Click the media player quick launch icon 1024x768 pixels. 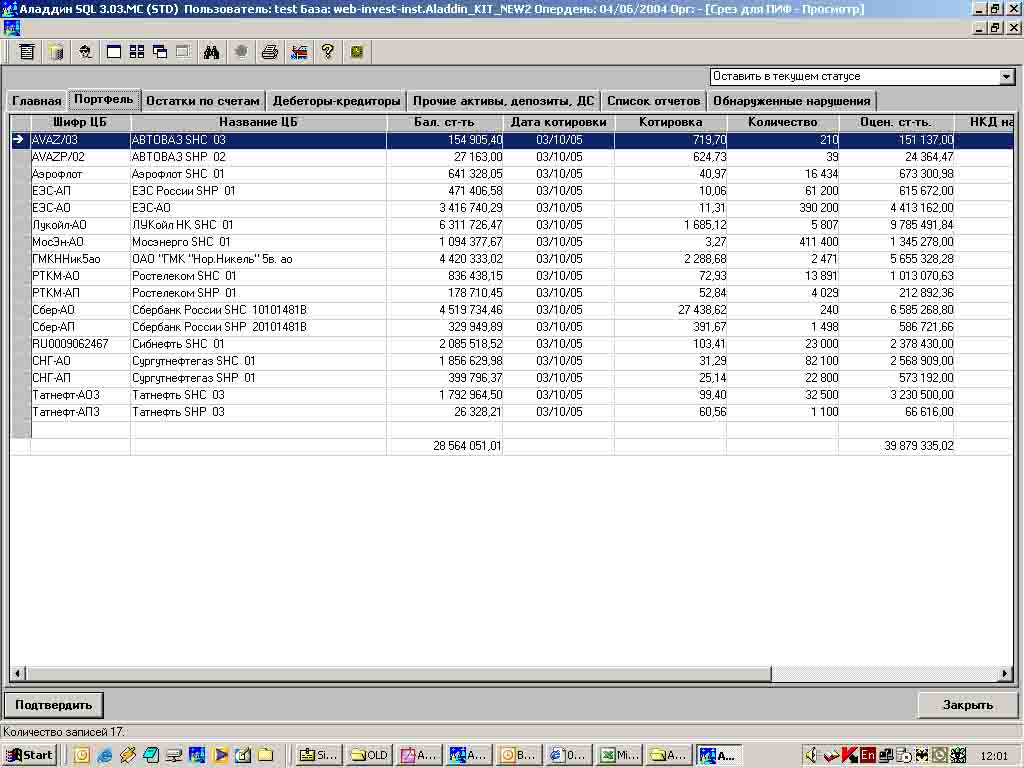220,756
